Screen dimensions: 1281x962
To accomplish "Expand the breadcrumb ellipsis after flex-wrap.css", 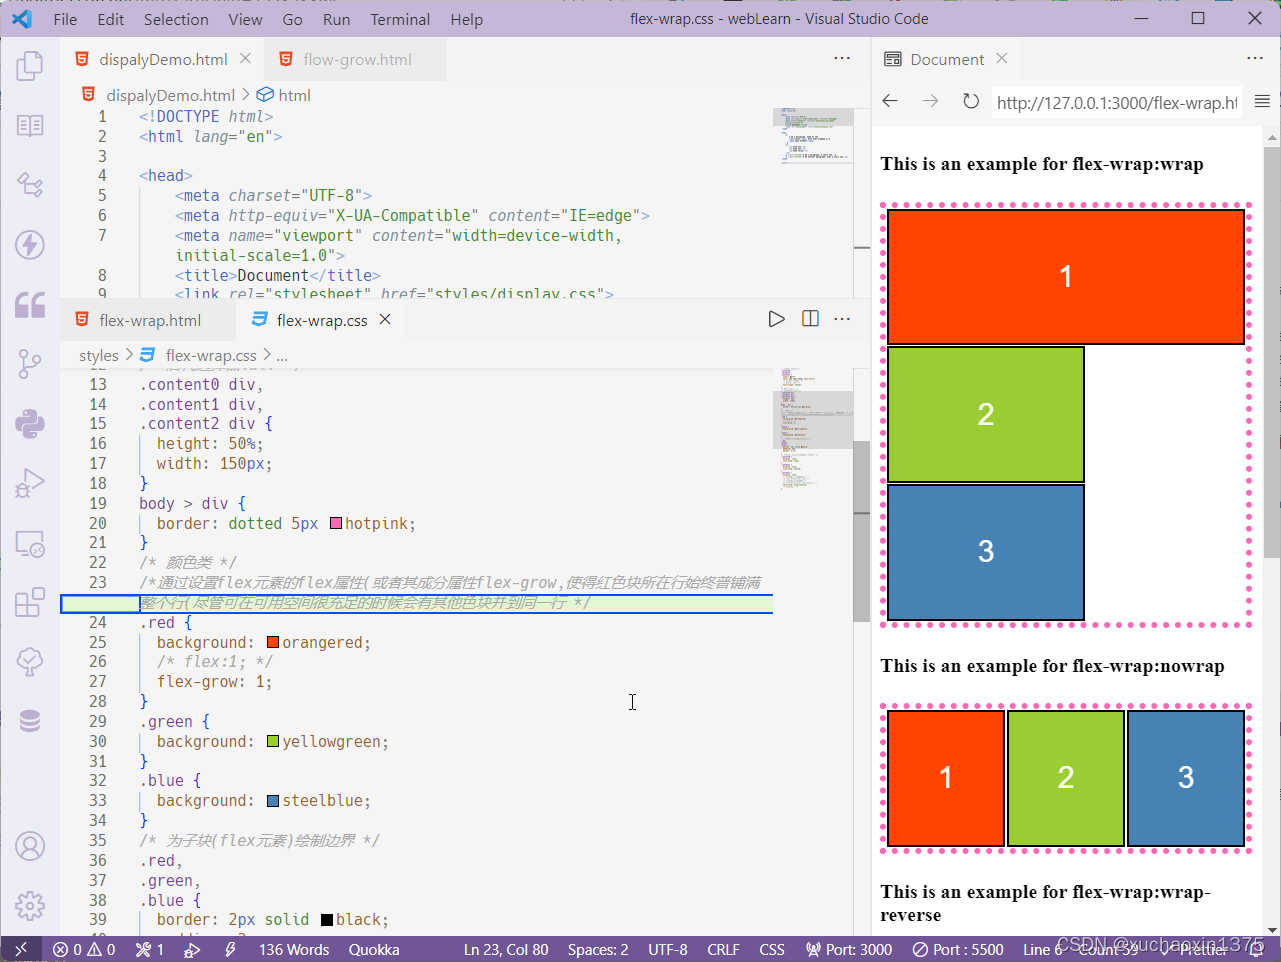I will tap(282, 355).
